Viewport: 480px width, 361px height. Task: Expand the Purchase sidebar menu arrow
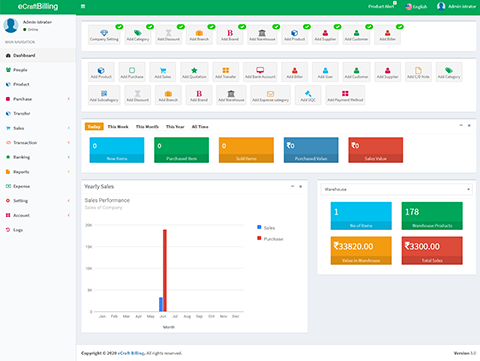click(69, 99)
